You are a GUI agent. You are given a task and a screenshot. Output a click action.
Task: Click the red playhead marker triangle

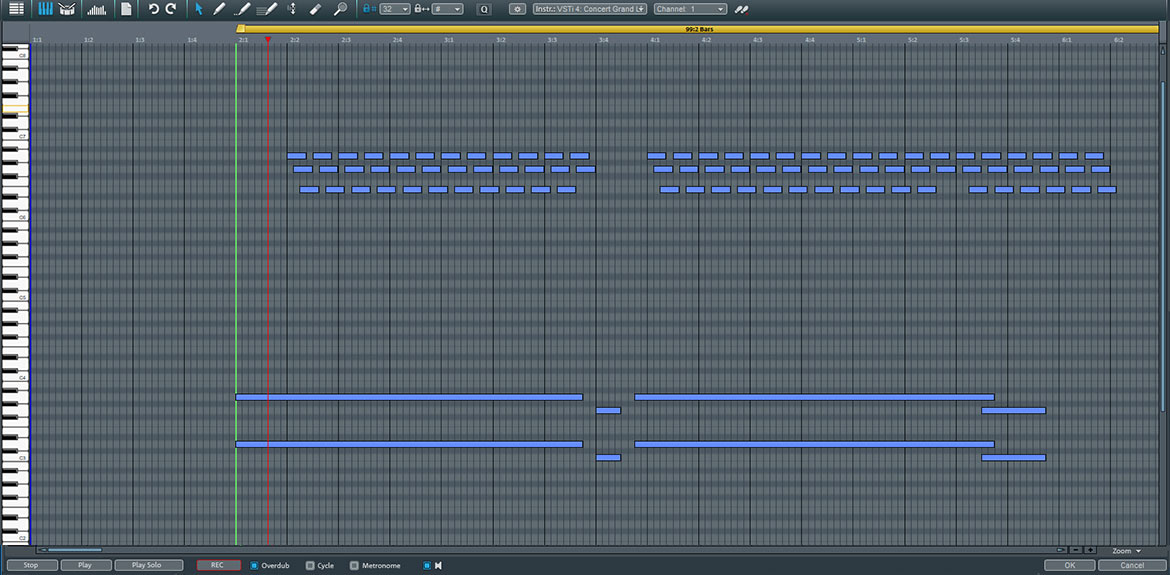click(268, 40)
